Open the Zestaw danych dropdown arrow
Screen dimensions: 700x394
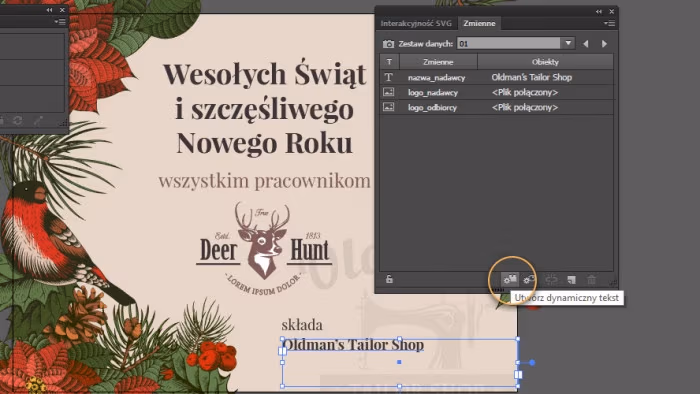point(568,43)
